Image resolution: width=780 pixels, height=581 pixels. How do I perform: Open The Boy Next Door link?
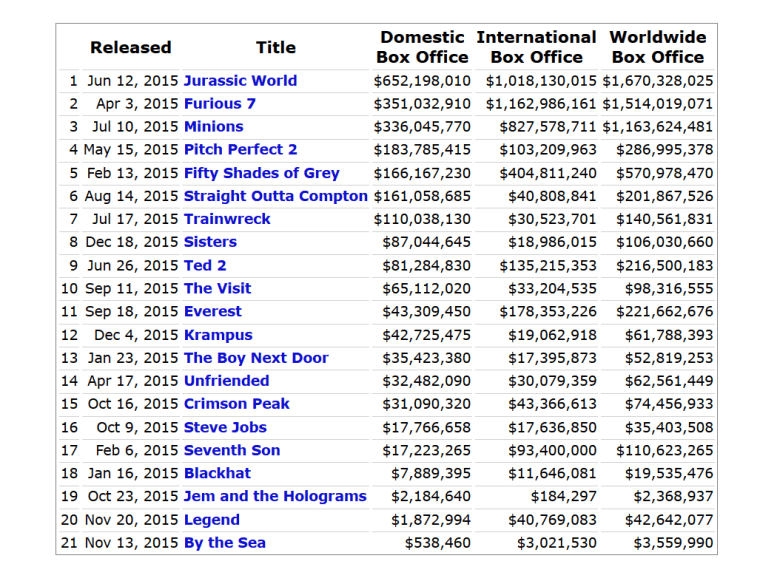pyautogui.click(x=256, y=358)
